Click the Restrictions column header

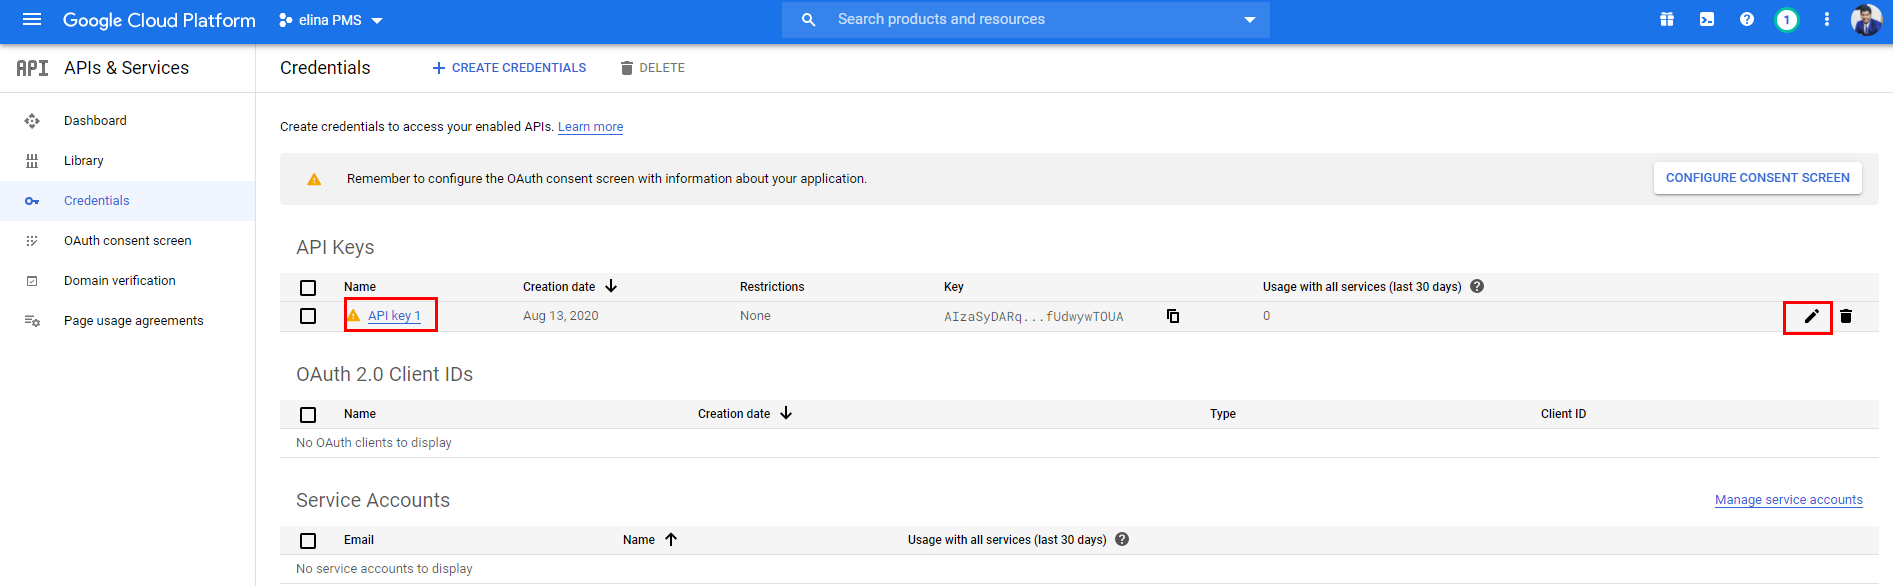[772, 287]
